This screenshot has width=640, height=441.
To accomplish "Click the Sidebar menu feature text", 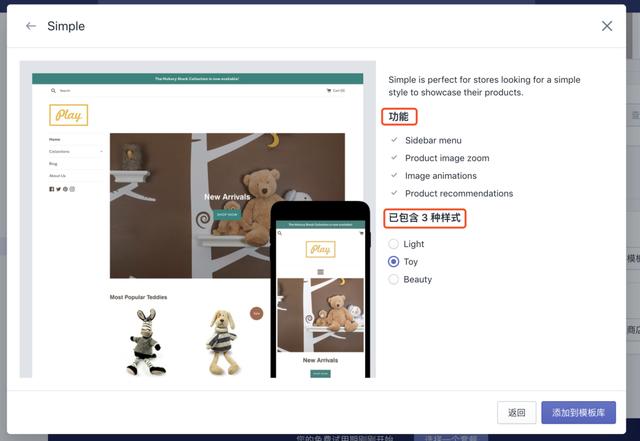I will [433, 140].
